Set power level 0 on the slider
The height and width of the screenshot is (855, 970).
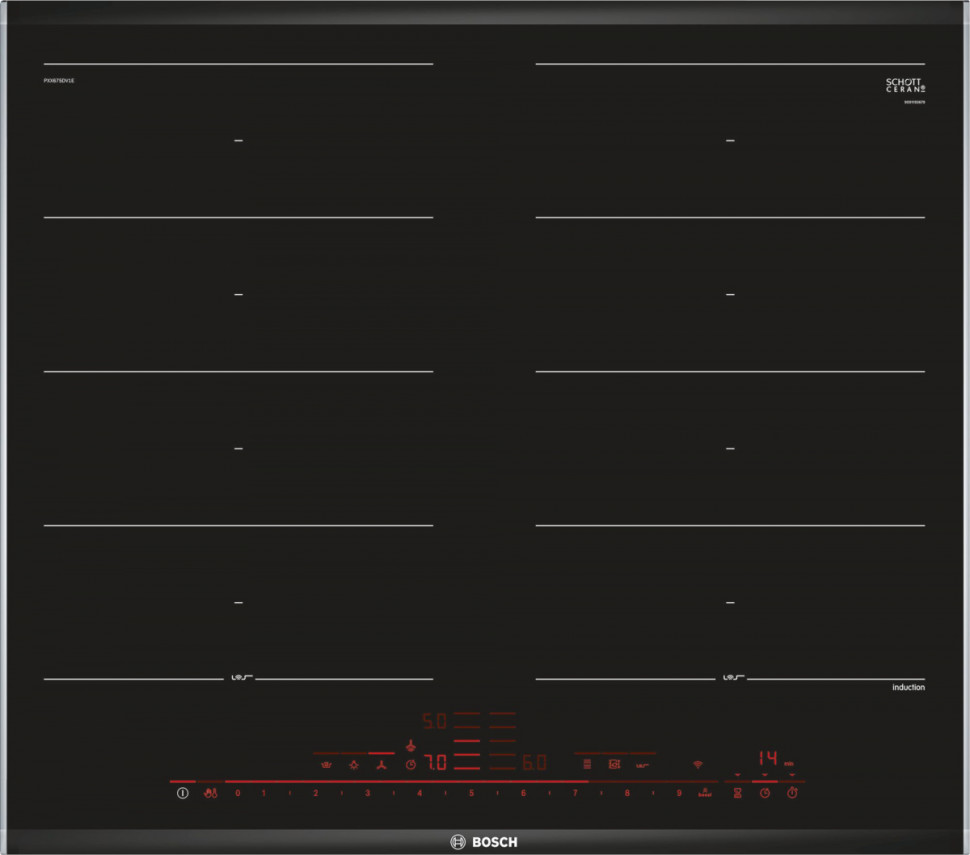(x=238, y=793)
